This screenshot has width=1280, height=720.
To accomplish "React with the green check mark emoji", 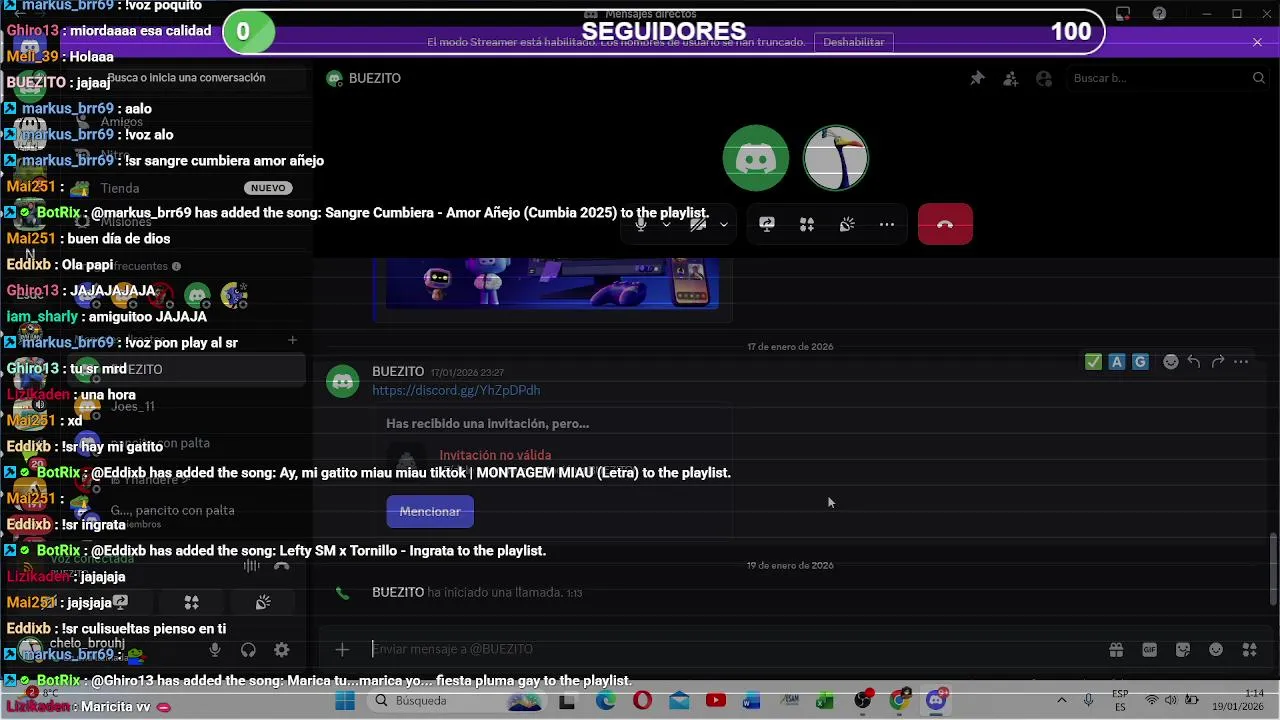I will (1093, 362).
